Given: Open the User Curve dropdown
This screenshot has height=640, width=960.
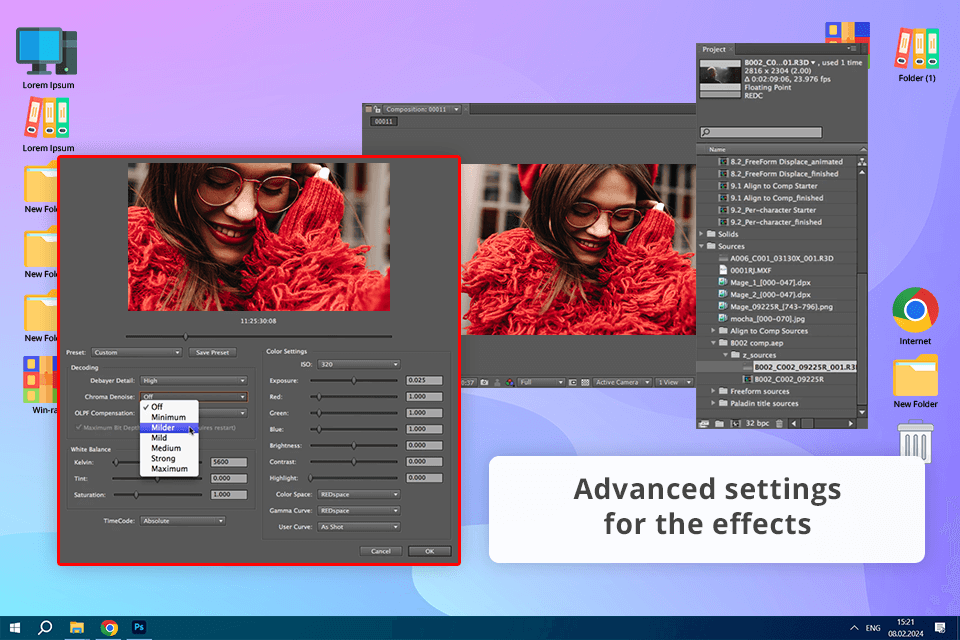Looking at the screenshot, I should 359,527.
